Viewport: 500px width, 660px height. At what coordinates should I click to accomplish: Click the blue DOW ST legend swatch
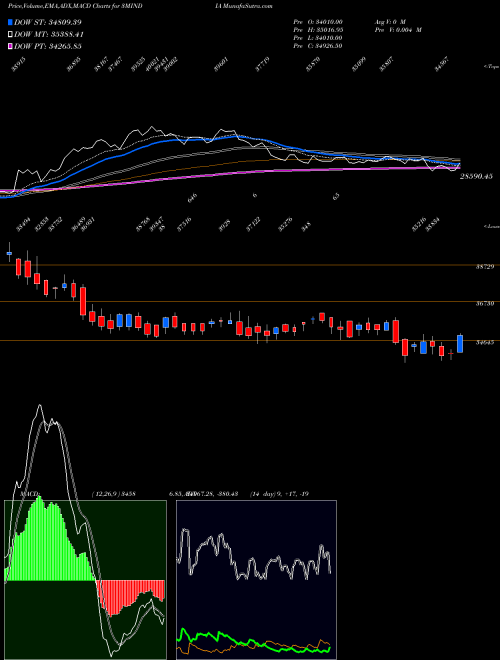click(10, 22)
